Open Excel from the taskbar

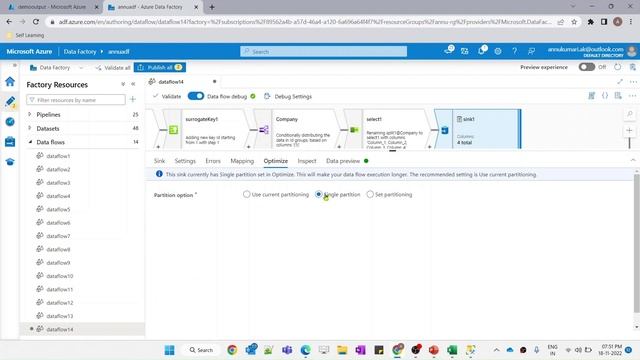pos(452,350)
